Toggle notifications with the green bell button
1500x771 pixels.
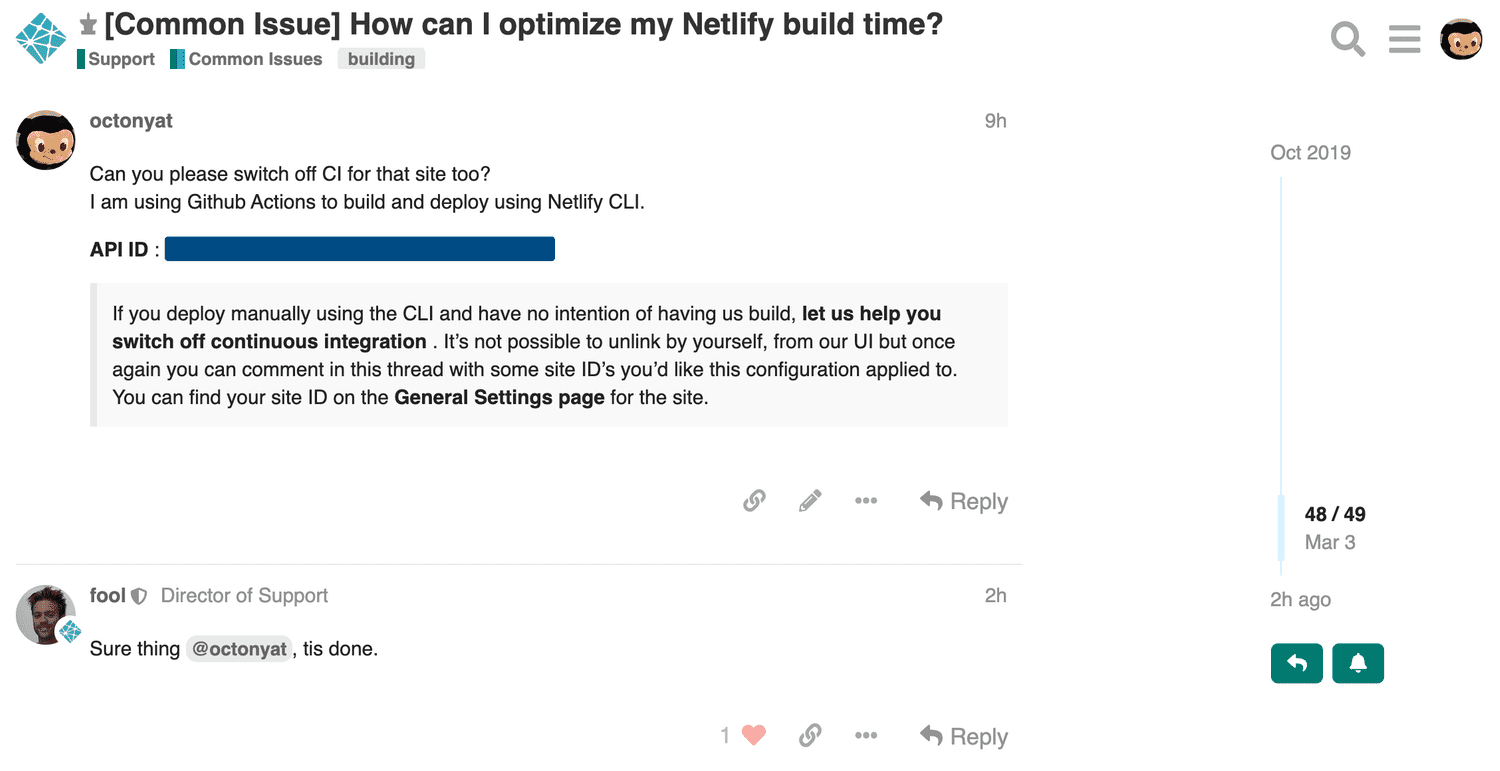(1358, 663)
